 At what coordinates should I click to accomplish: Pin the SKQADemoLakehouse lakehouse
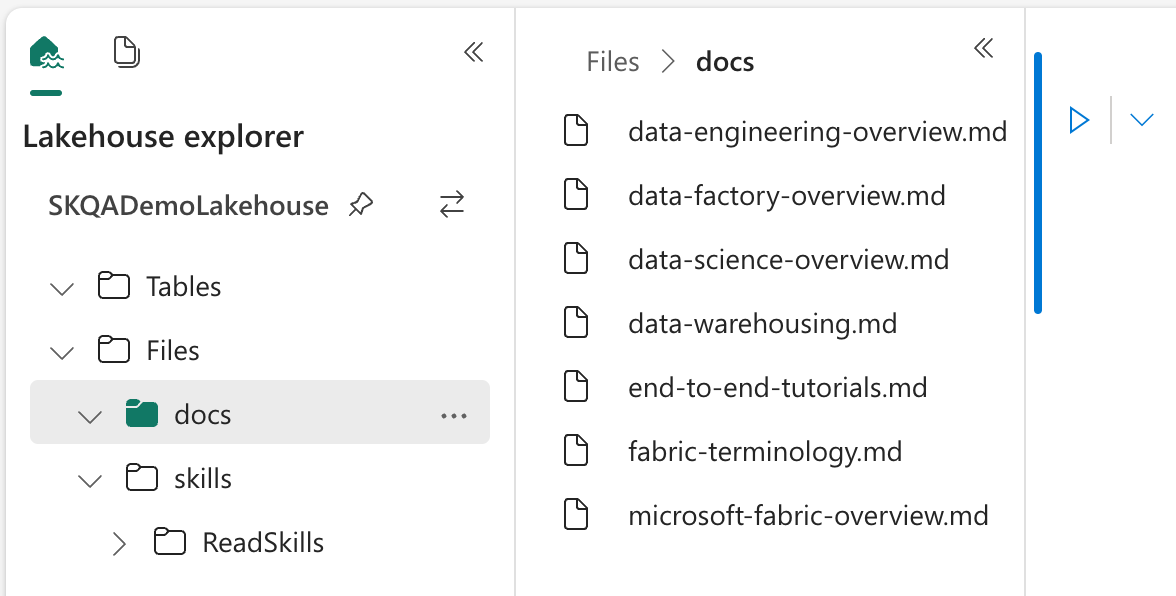coord(360,206)
